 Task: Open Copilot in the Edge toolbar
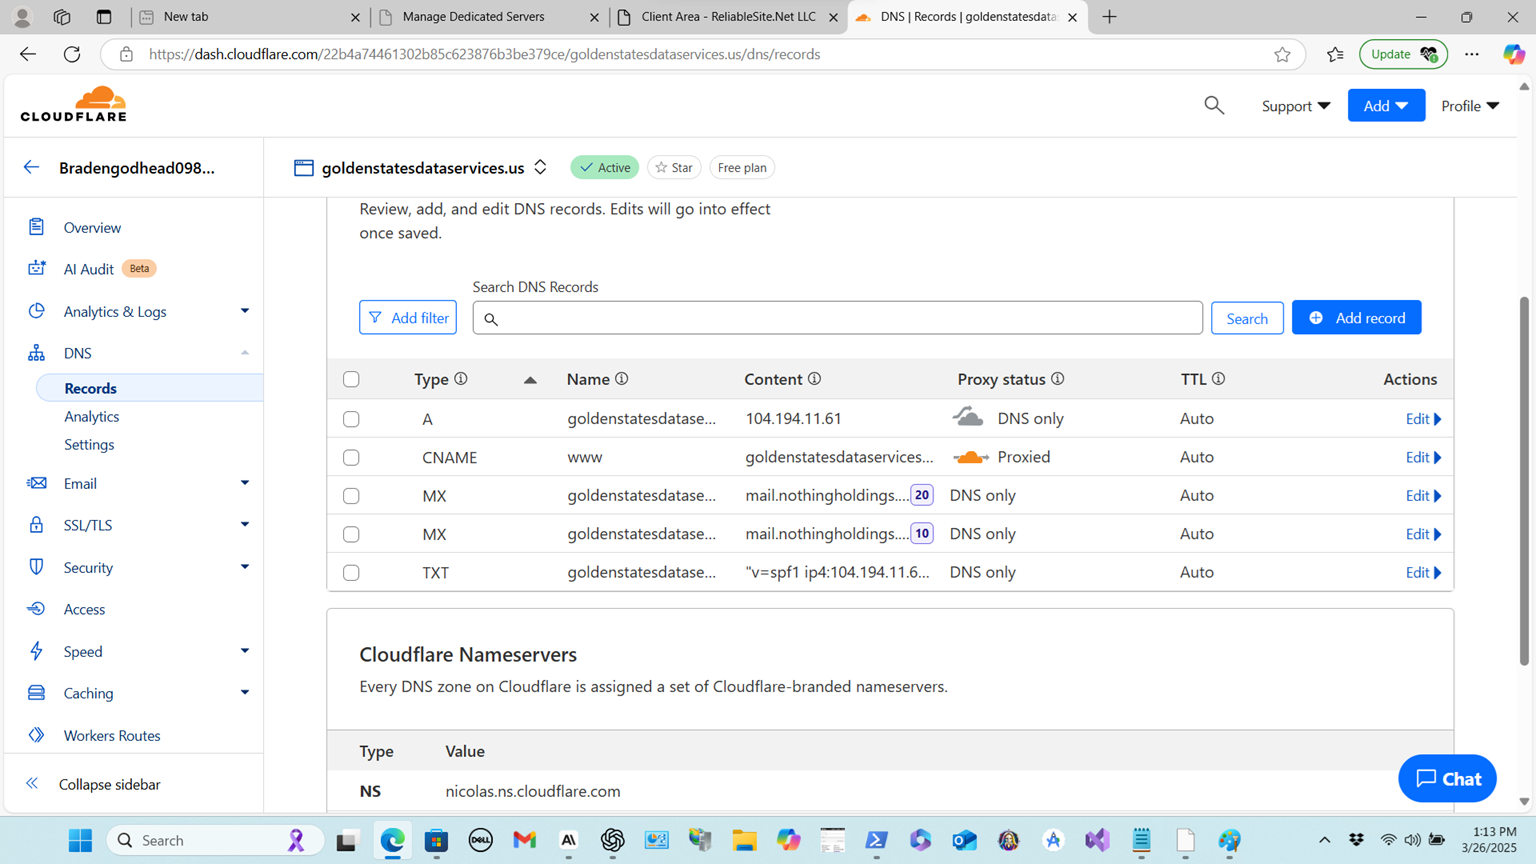(x=1514, y=54)
